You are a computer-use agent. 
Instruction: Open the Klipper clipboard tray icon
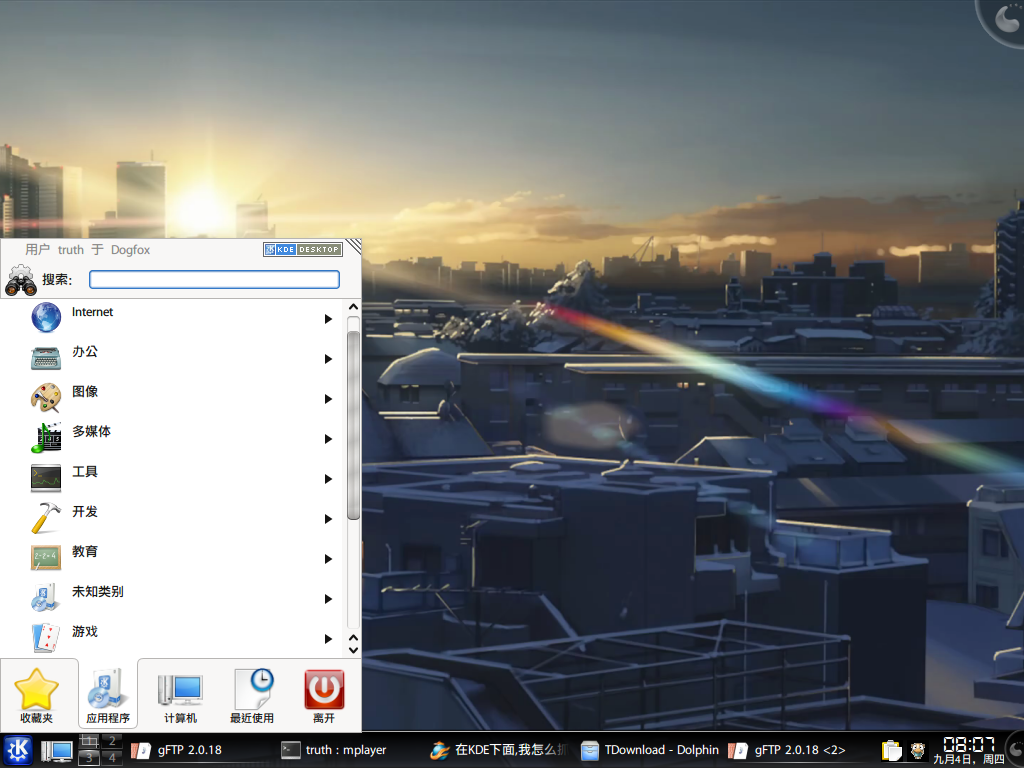pyautogui.click(x=891, y=750)
